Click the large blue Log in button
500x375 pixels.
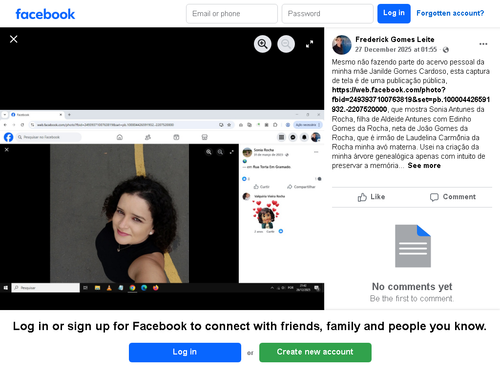[x=185, y=352]
